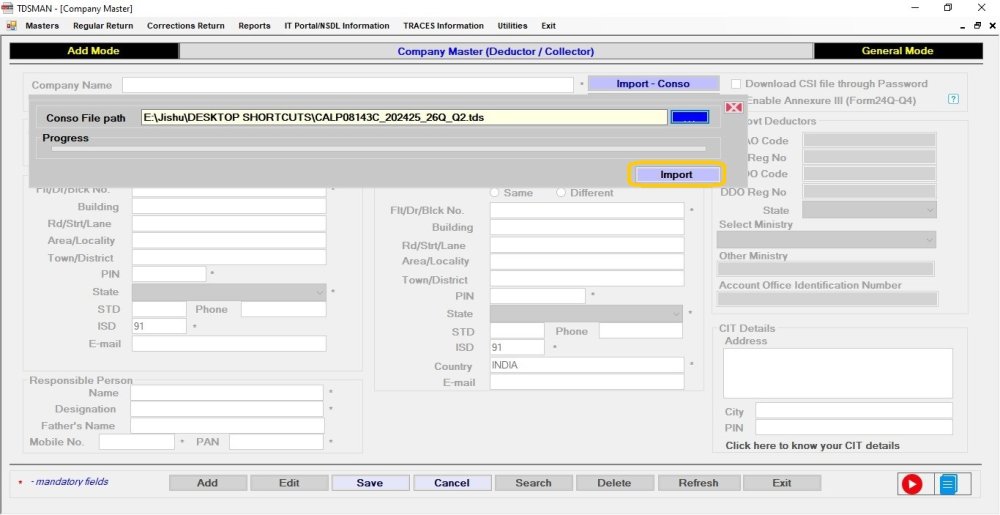Image resolution: width=1000 pixels, height=515 pixels.
Task: Click the deductor E-mail field
Action: [x=229, y=344]
